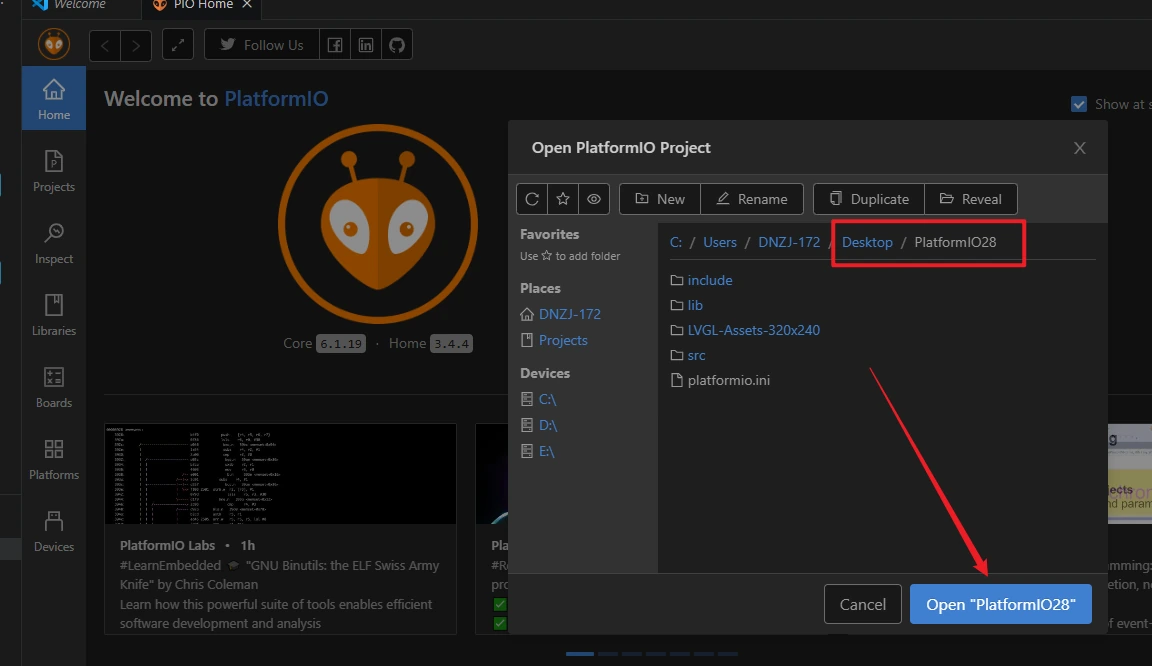Navigate to Desktop in breadcrumb path

(867, 243)
